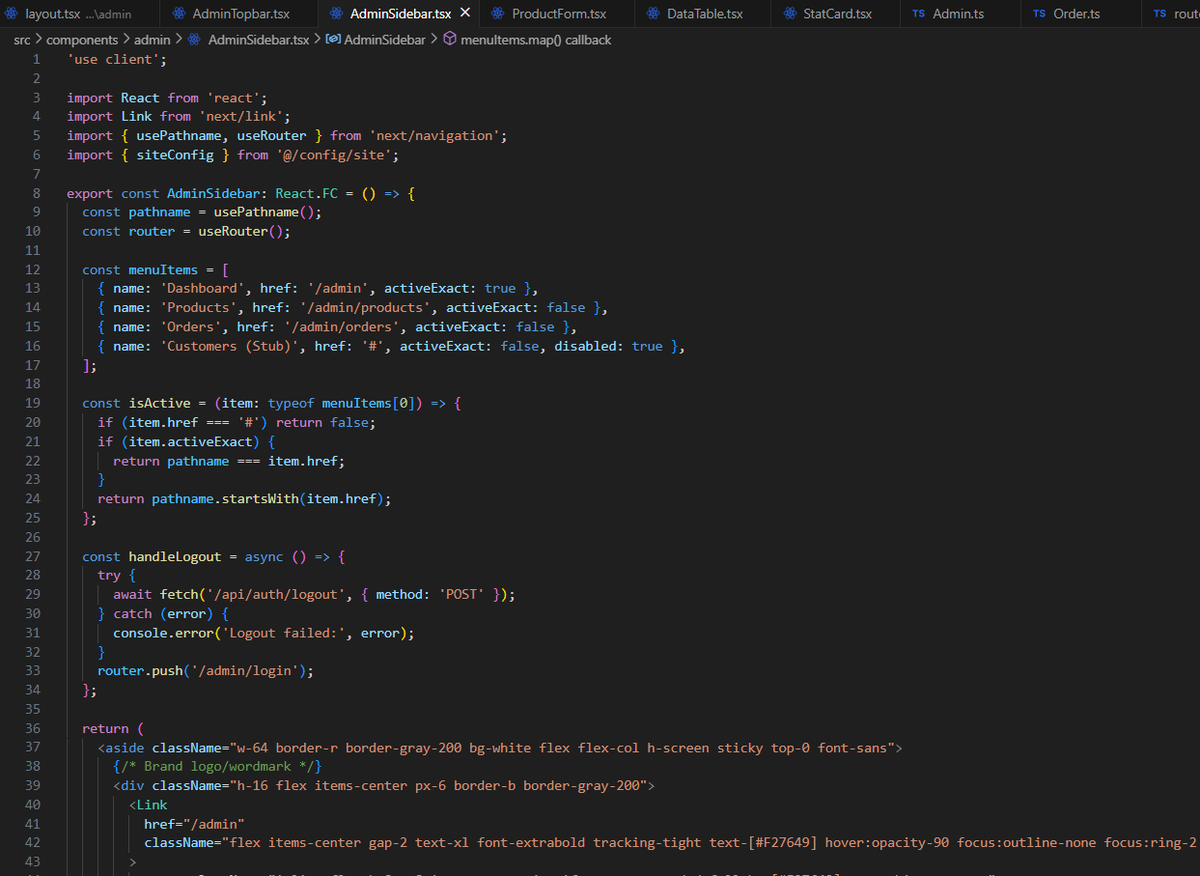
Task: Click '/admin/orders' href string
Action: (x=342, y=327)
